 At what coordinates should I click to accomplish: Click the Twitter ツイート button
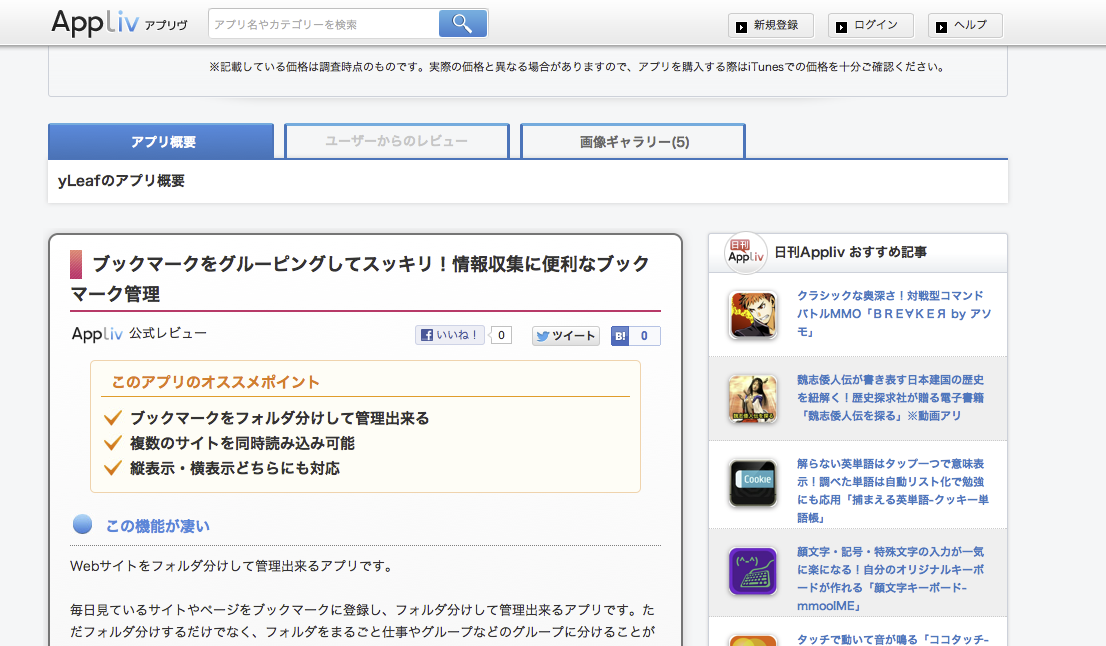click(566, 336)
